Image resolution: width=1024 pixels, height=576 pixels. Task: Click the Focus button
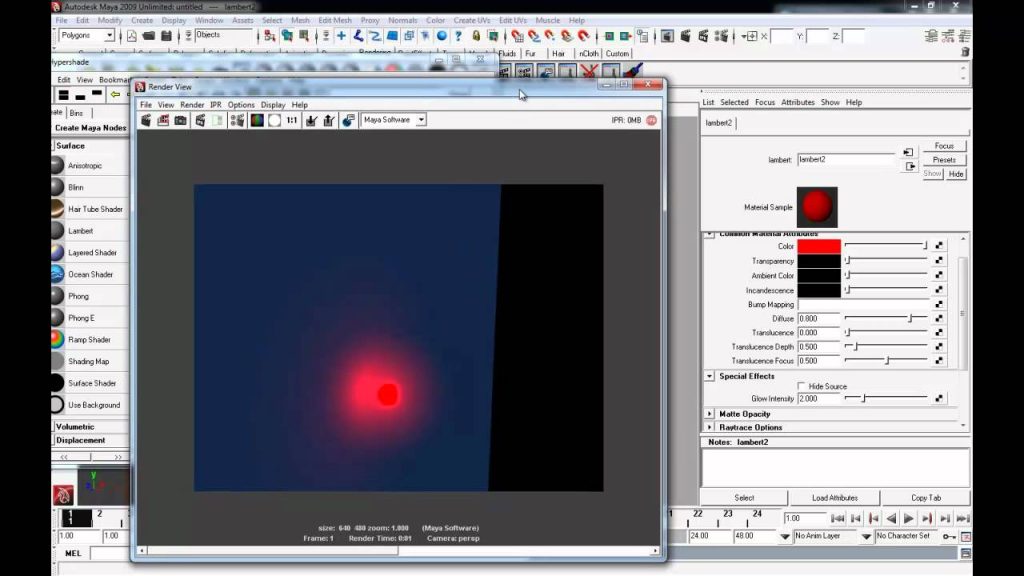[944, 146]
